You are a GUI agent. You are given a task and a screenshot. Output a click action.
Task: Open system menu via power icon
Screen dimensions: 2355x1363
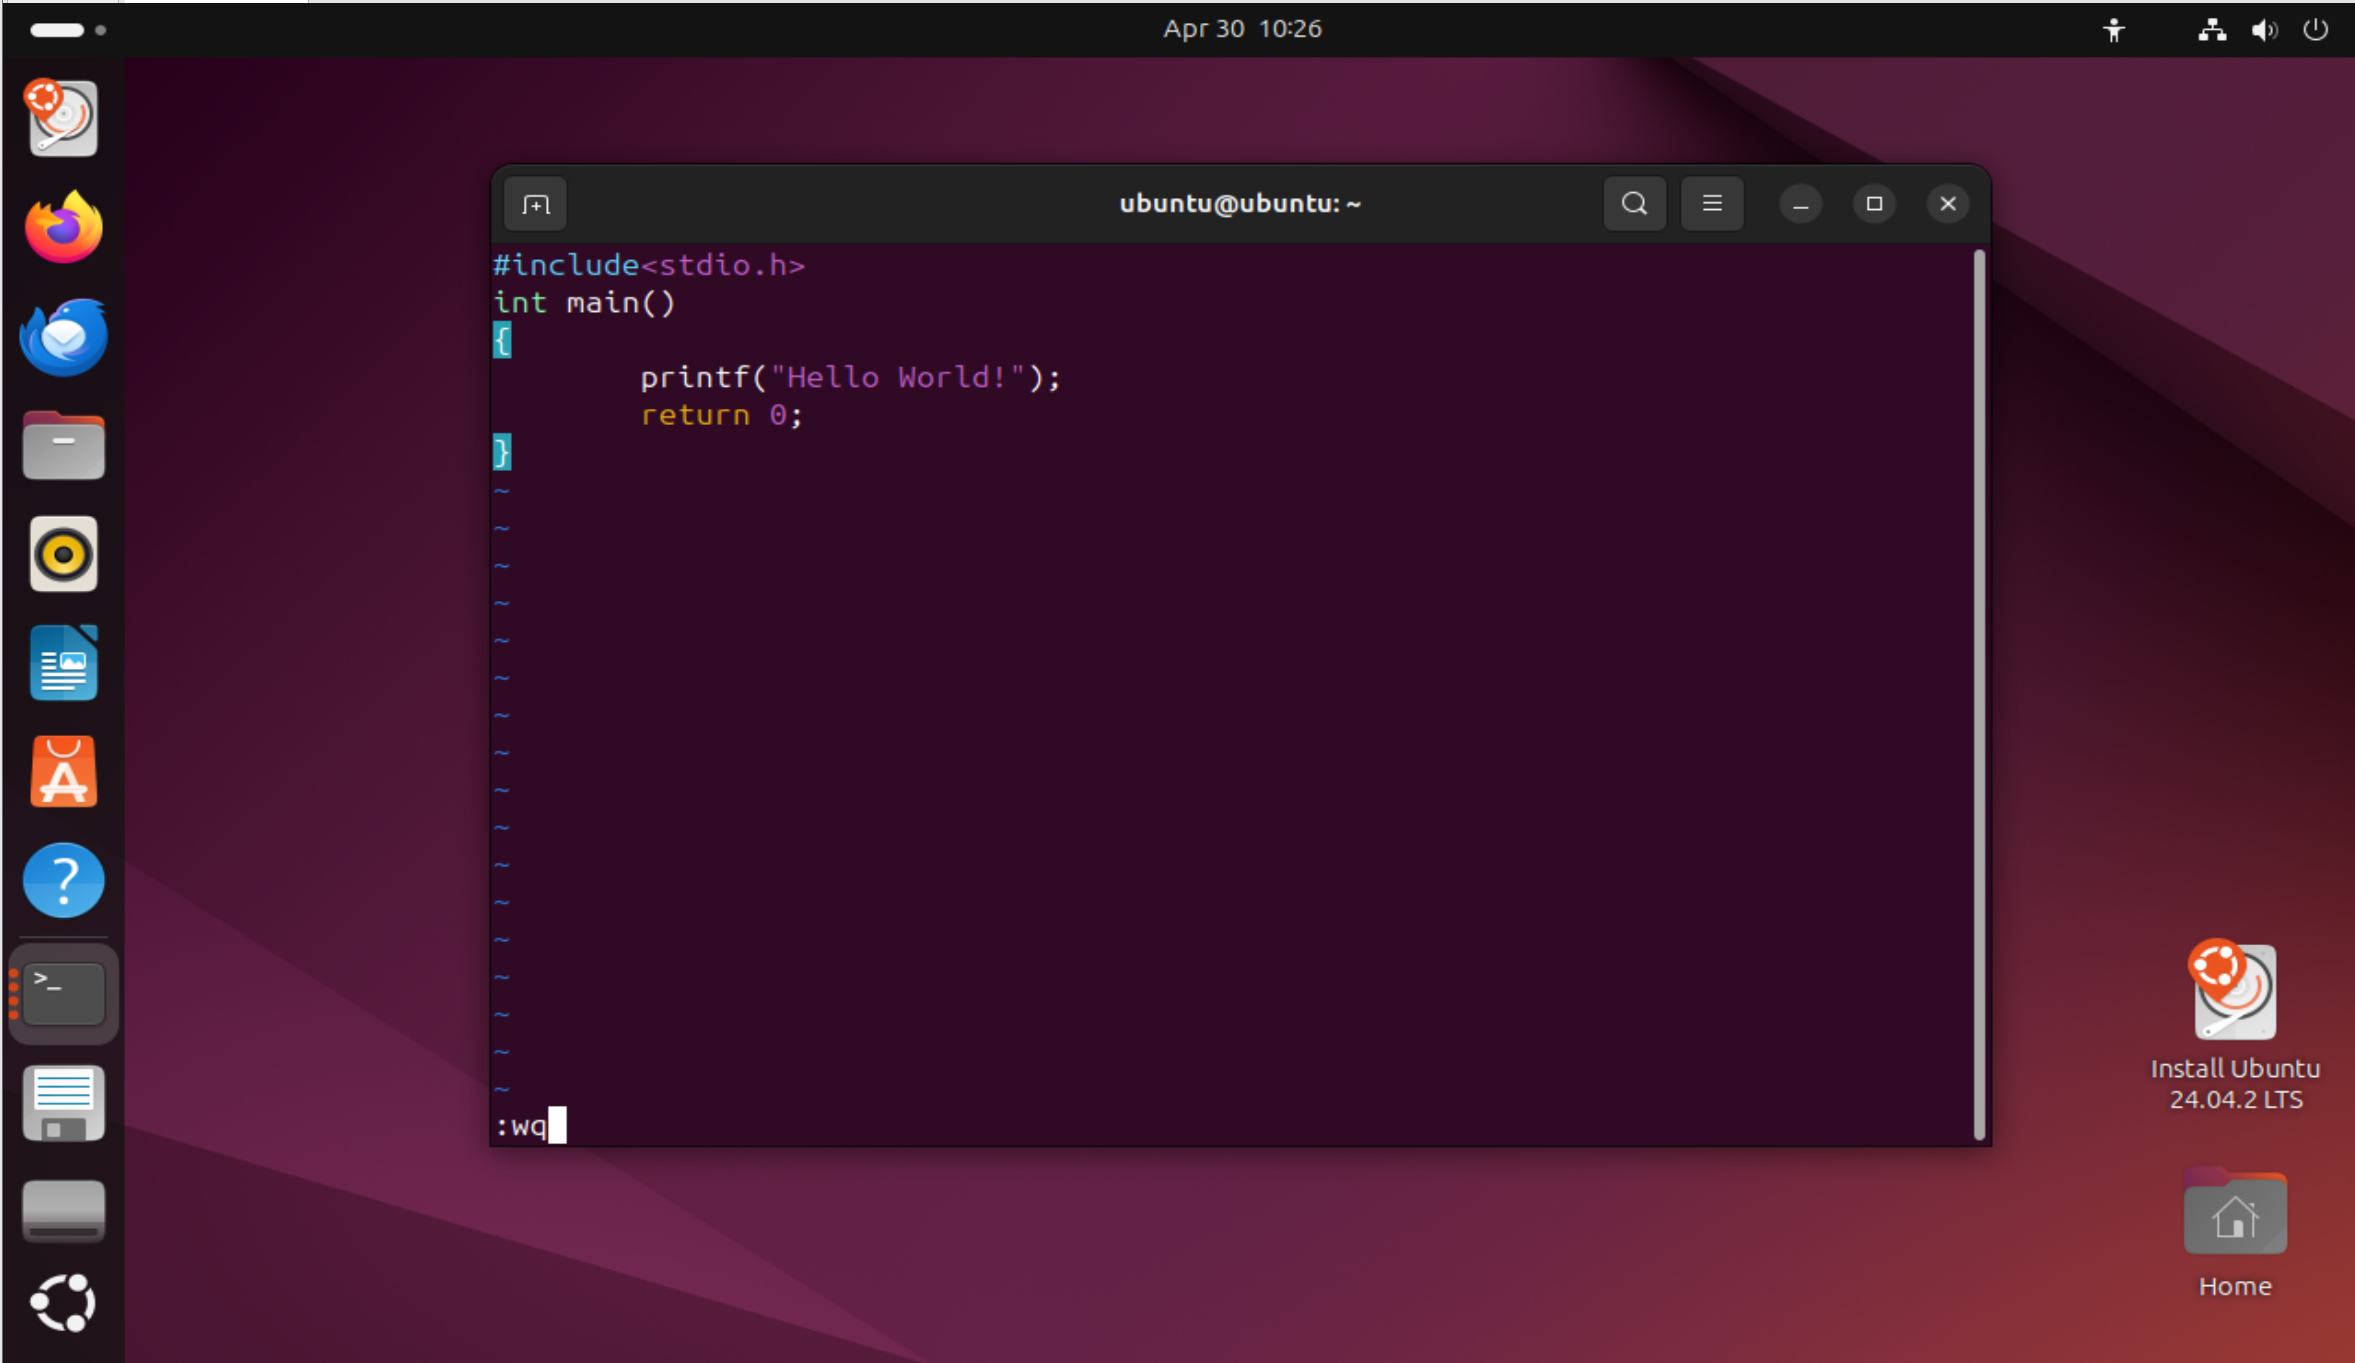[2315, 30]
